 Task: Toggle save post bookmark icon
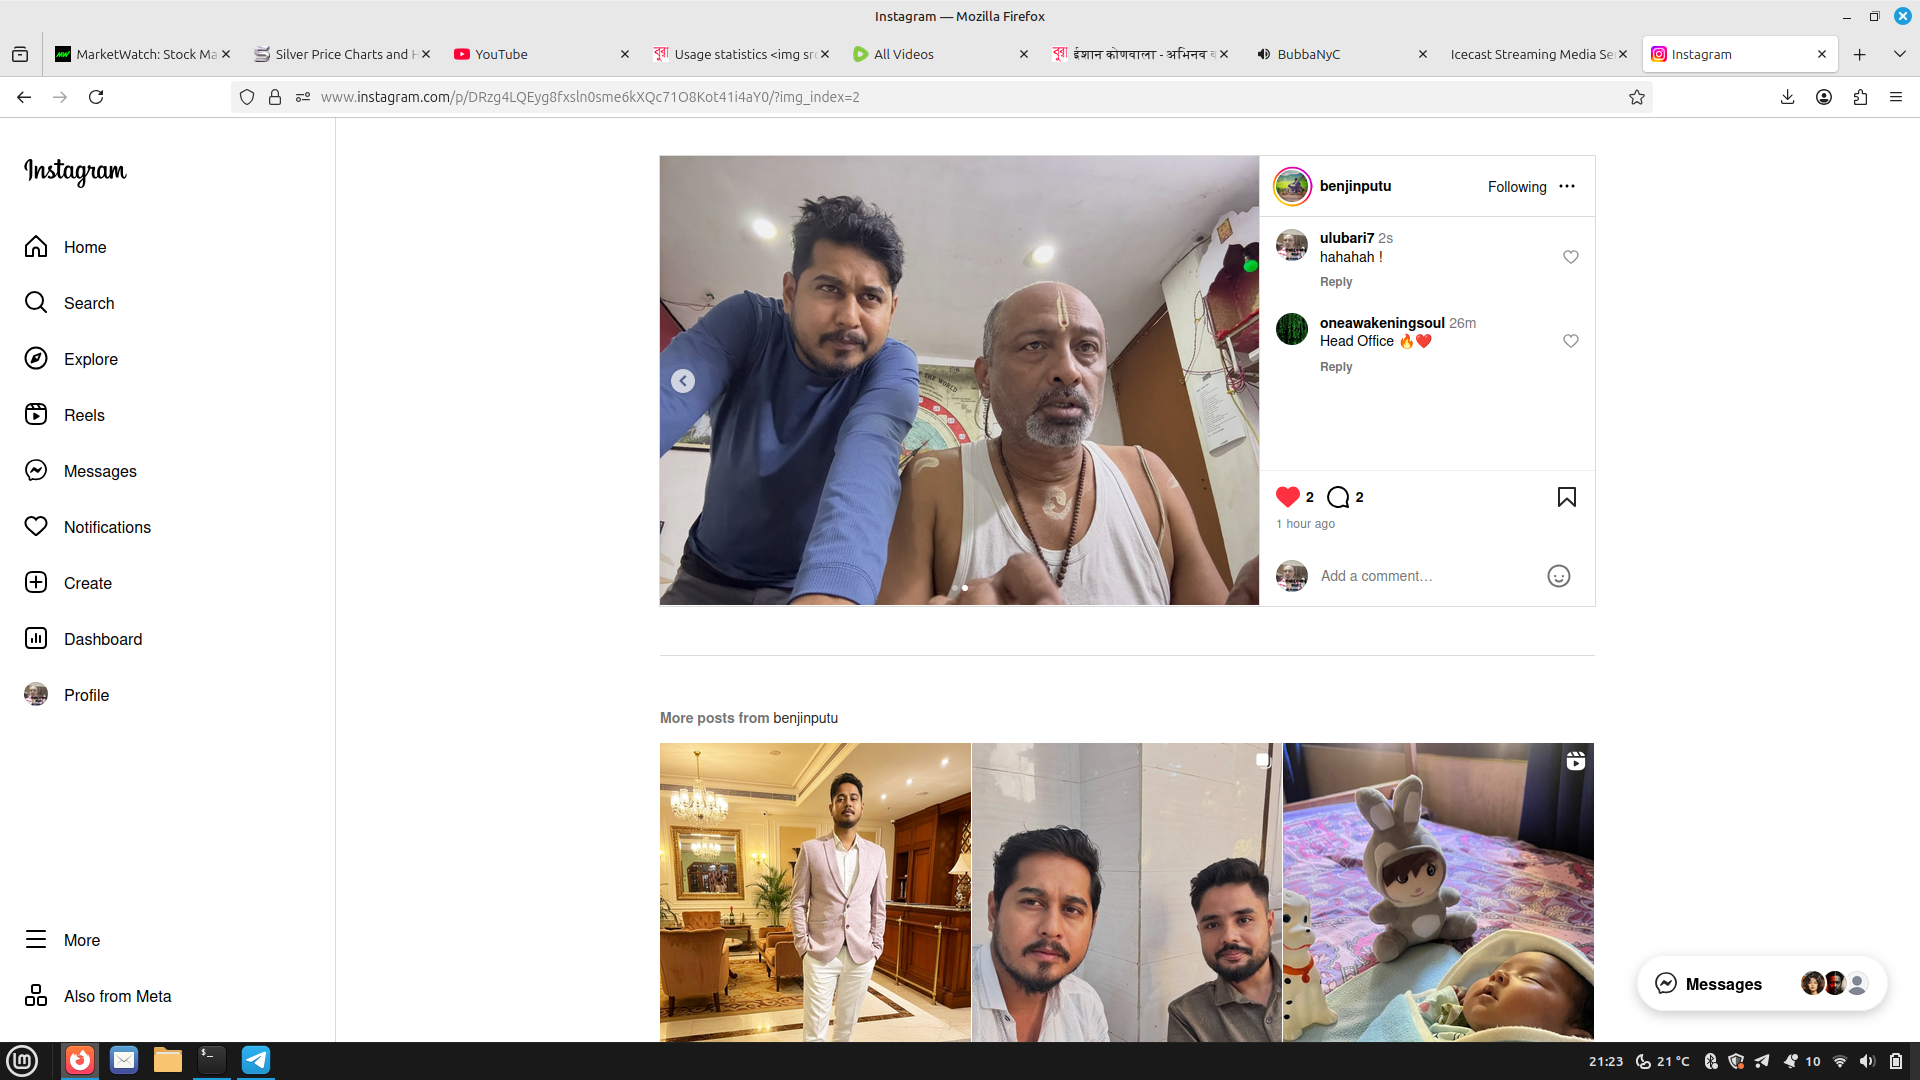[1566, 497]
